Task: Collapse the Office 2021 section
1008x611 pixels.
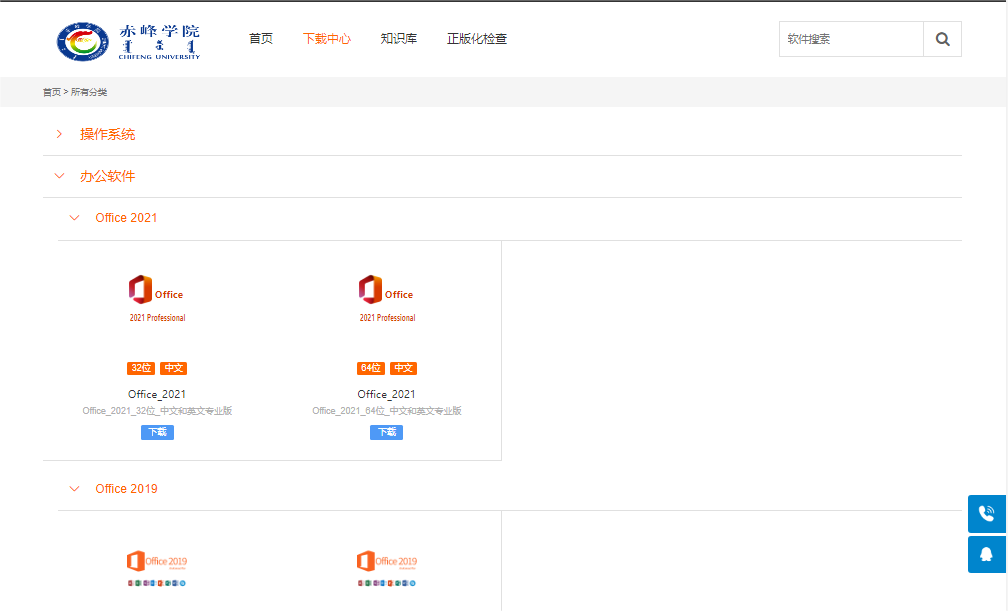Action: point(126,218)
